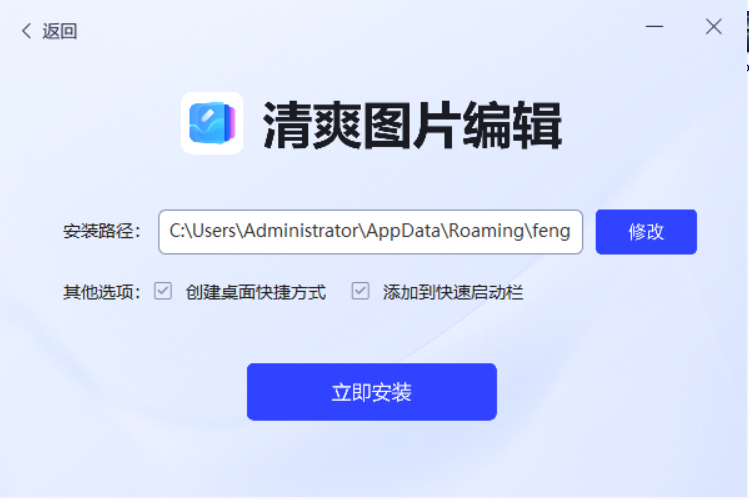Toggle via the 添加到快速启动栏 label text
Screen dimensions: 749x499
click(x=453, y=292)
